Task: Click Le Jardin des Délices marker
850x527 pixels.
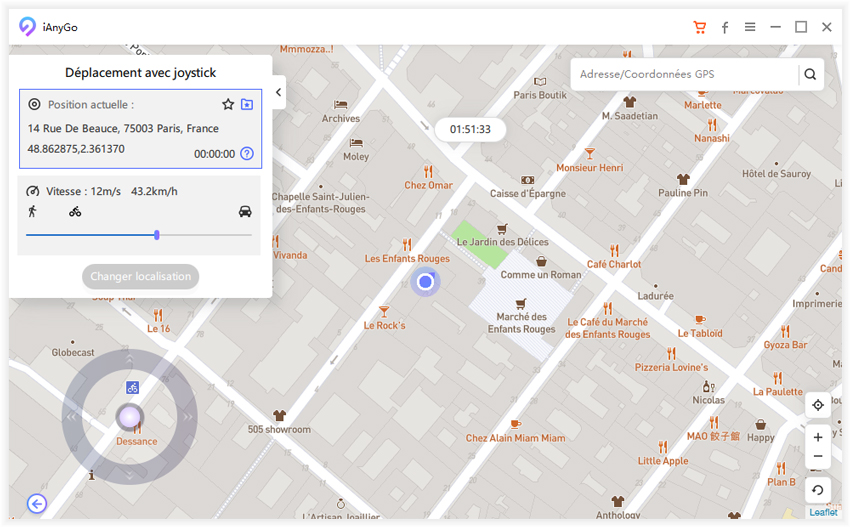Action: coord(503,229)
